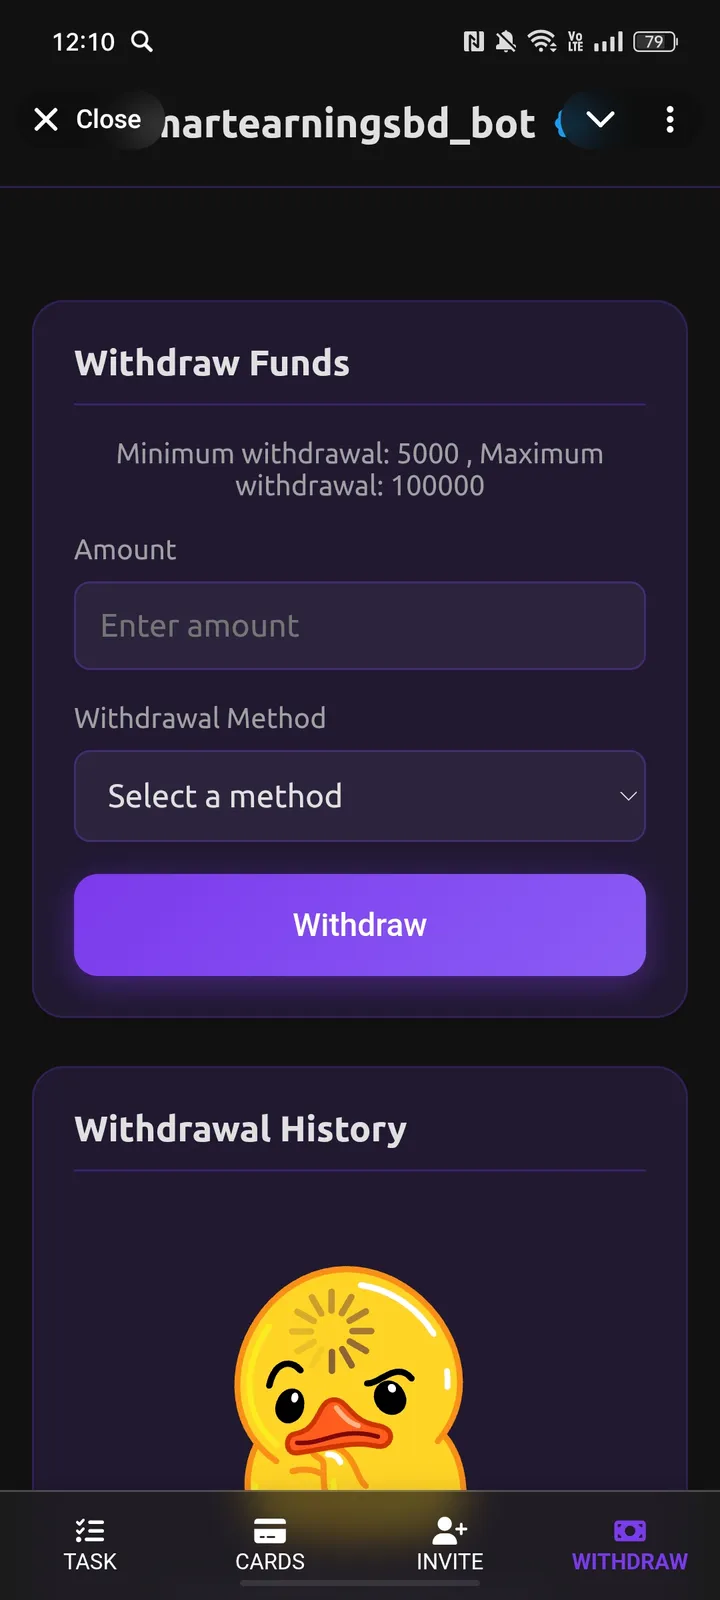Image resolution: width=720 pixels, height=1600 pixels.
Task: Expand the withdrawal method chevron arrow
Action: click(x=628, y=796)
